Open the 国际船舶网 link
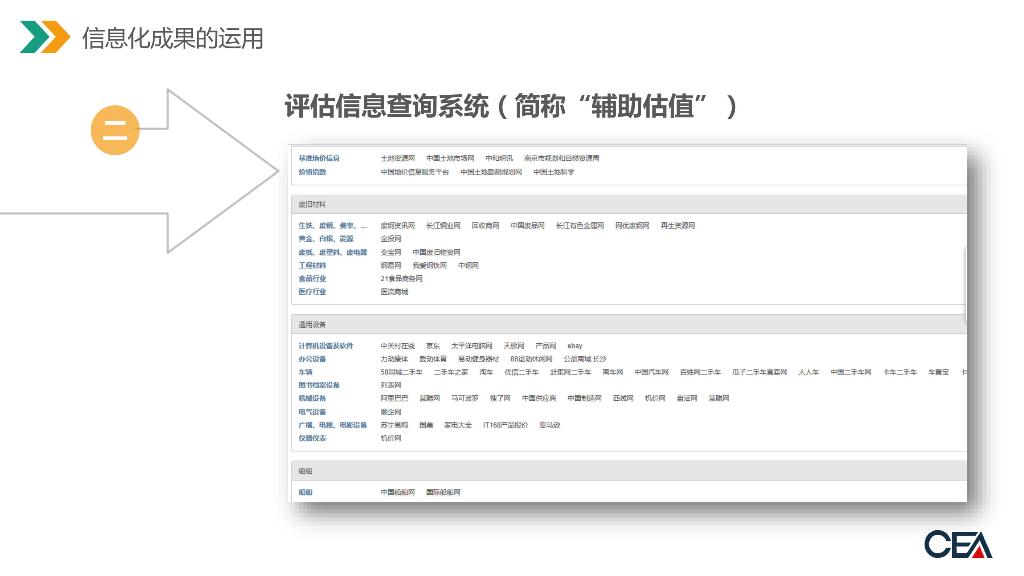The image size is (1024, 576). (x=443, y=492)
